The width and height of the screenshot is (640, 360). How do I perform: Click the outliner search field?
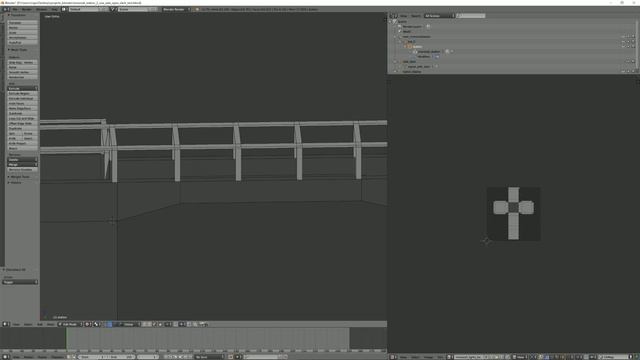tap(471, 16)
